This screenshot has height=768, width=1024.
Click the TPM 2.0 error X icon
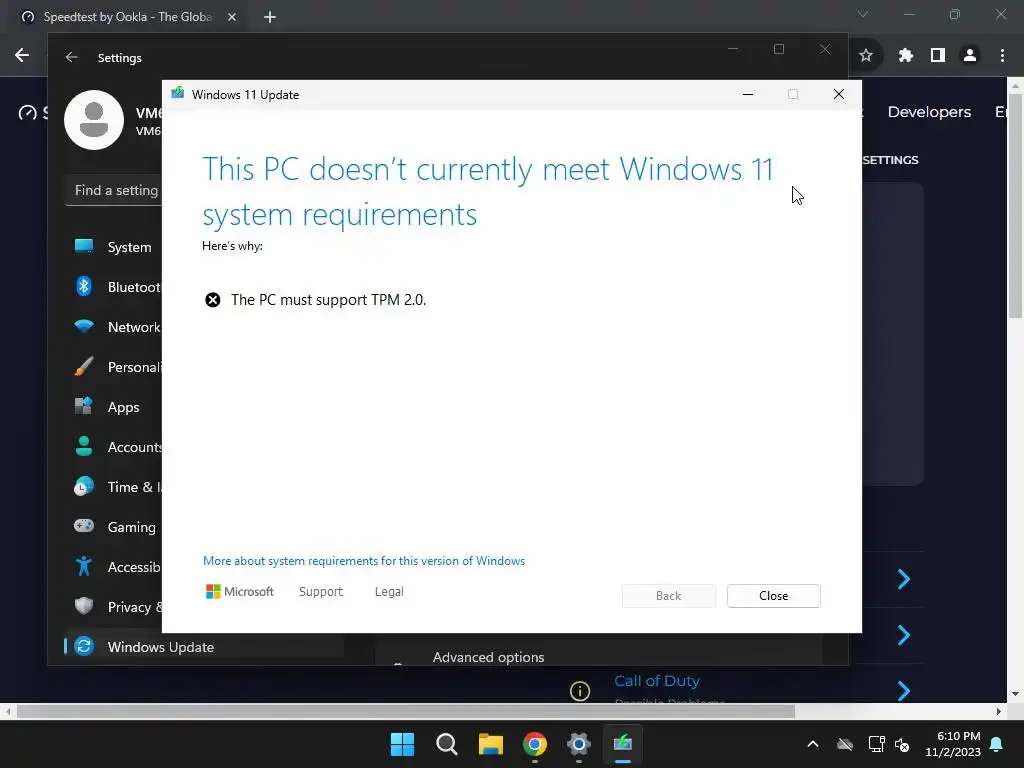click(x=213, y=300)
